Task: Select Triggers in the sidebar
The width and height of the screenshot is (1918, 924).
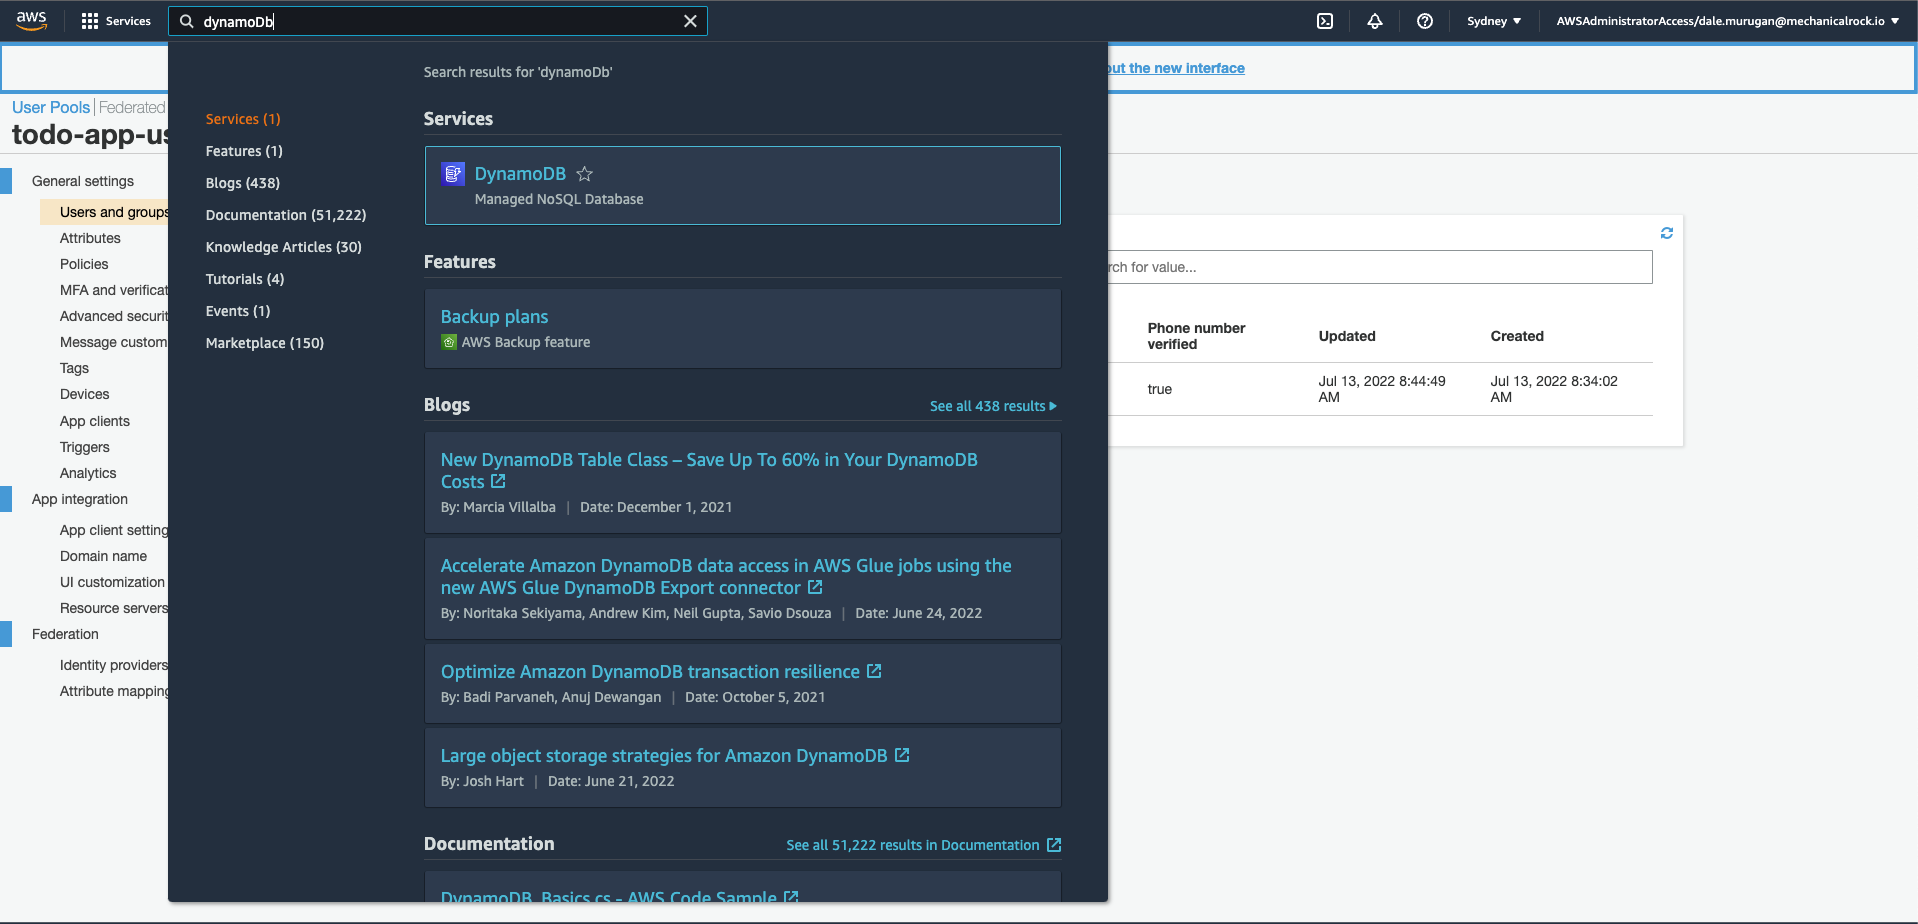Action: click(84, 447)
